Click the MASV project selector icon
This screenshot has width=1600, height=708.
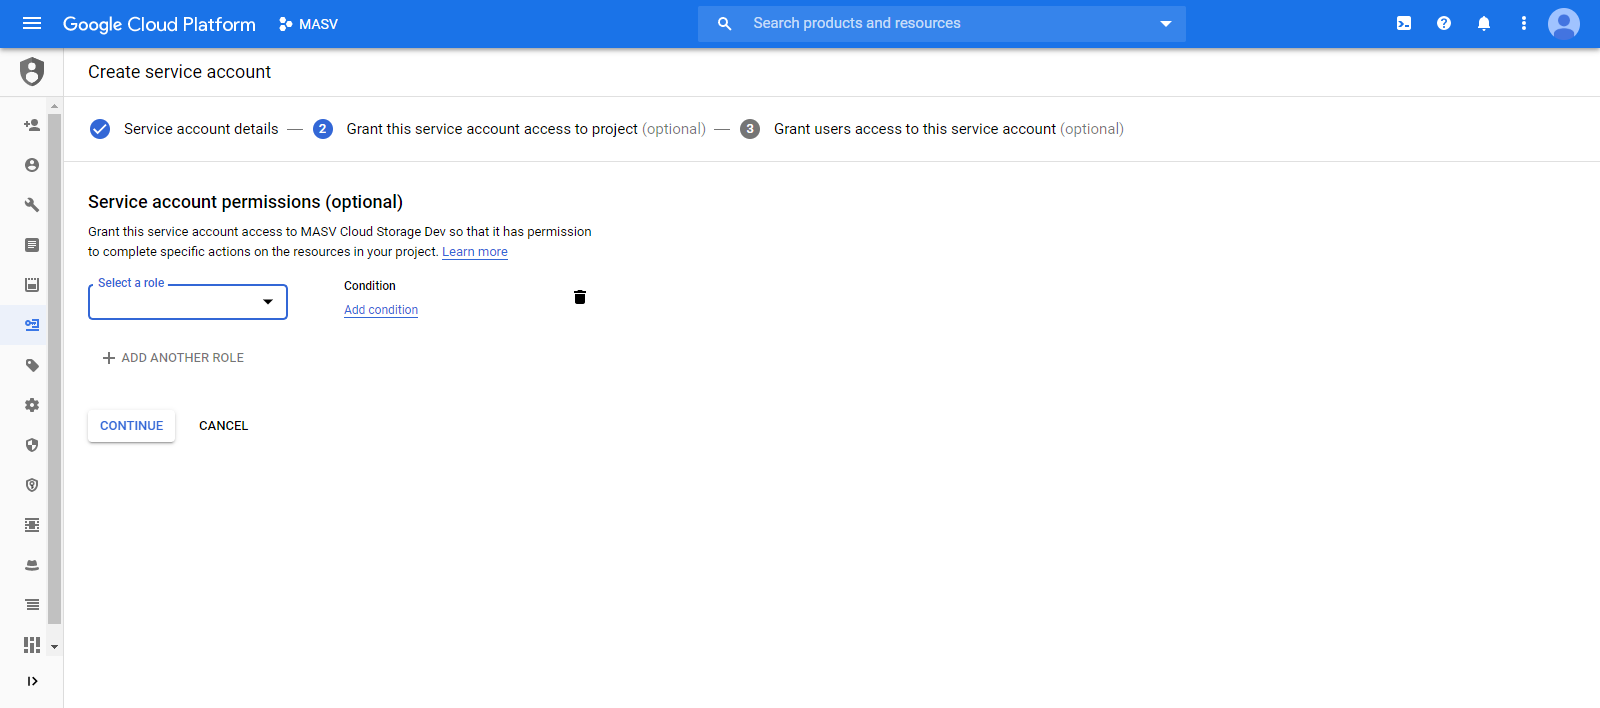(x=286, y=24)
